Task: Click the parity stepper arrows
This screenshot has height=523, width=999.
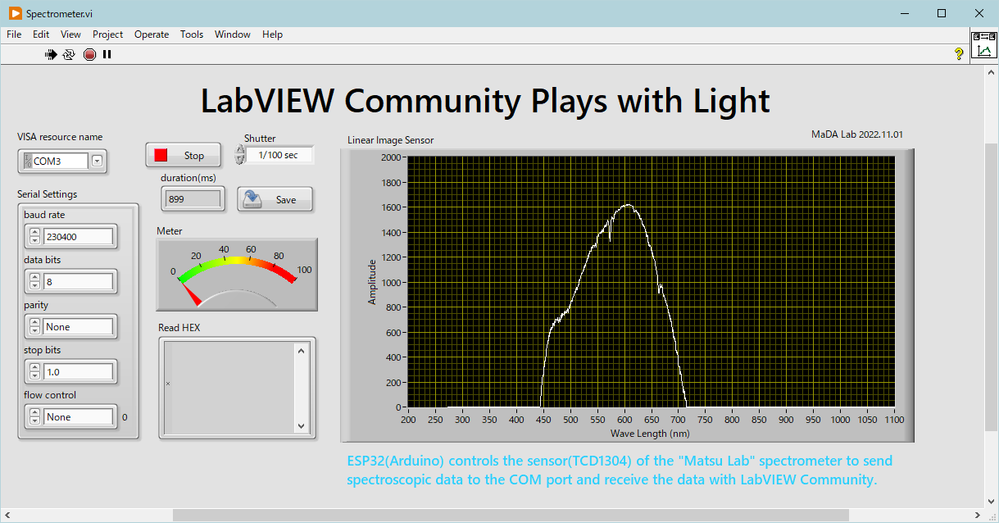Action: click(x=34, y=327)
